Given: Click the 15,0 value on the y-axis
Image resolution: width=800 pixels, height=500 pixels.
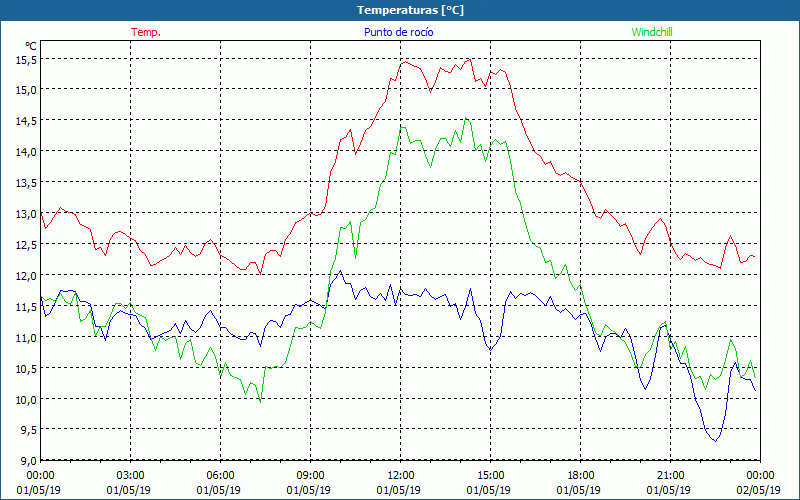Looking at the screenshot, I should click(27, 90).
